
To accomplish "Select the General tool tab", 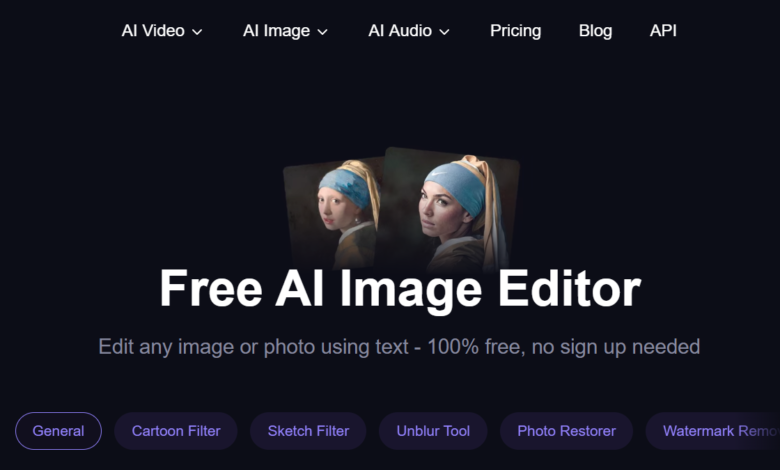I will point(58,431).
